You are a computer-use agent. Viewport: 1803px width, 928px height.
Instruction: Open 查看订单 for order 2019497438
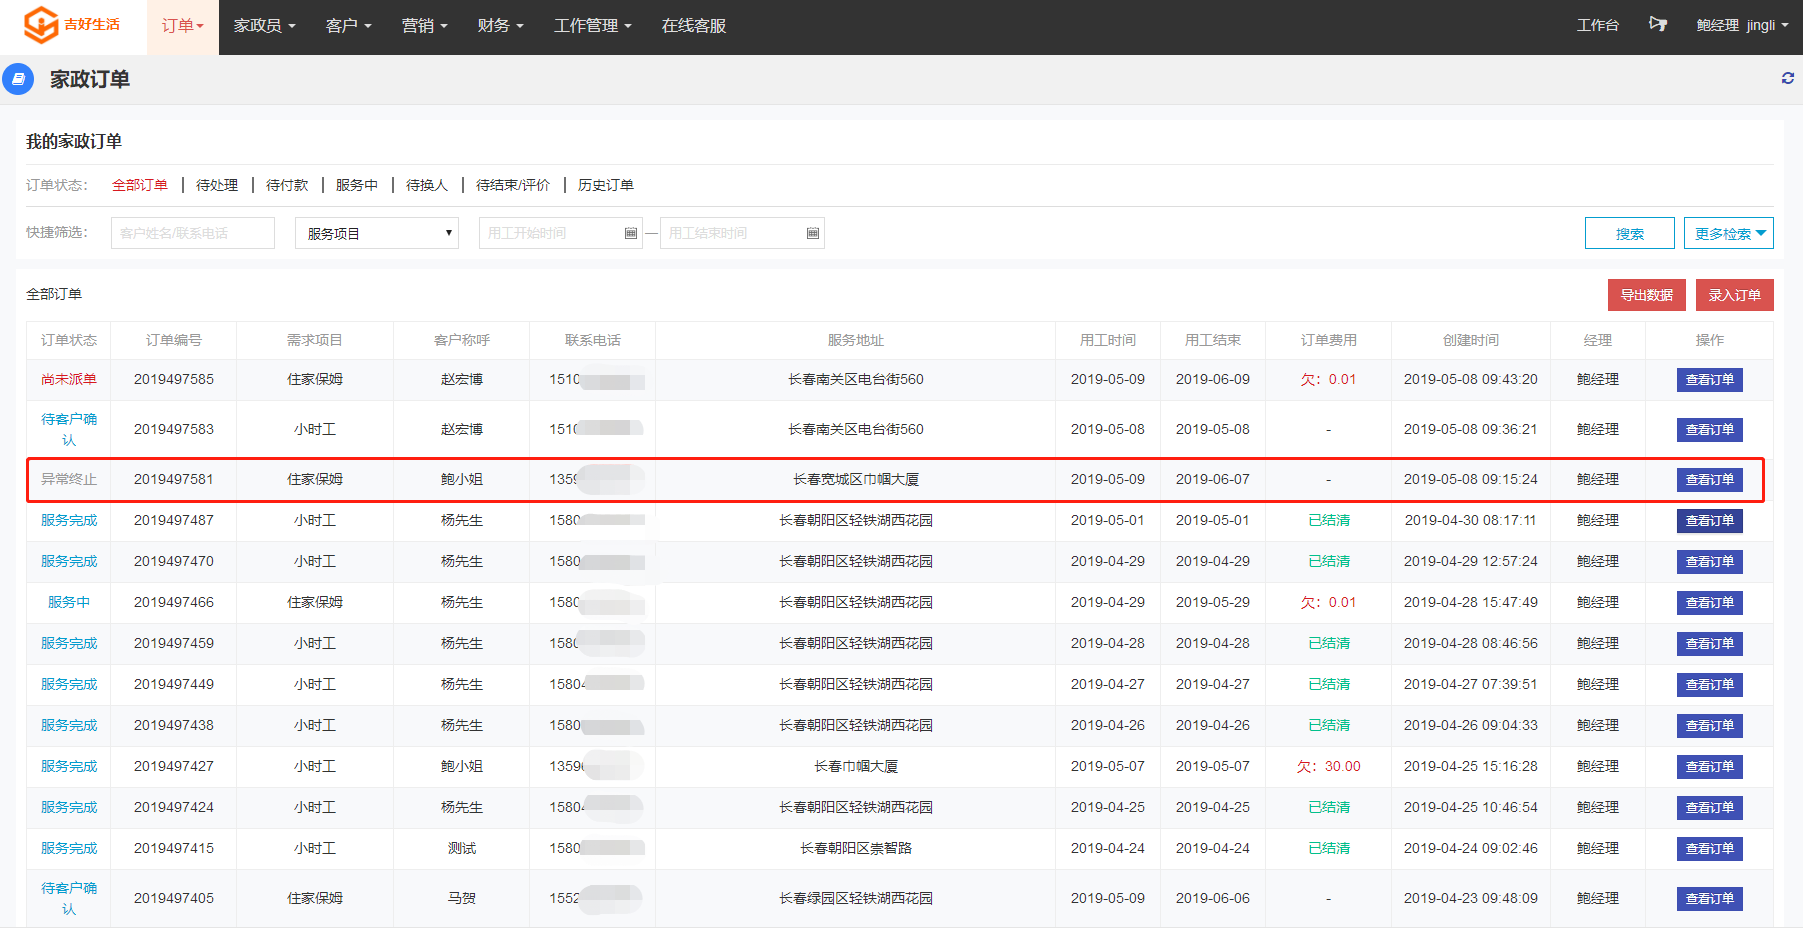pyautogui.click(x=1710, y=726)
